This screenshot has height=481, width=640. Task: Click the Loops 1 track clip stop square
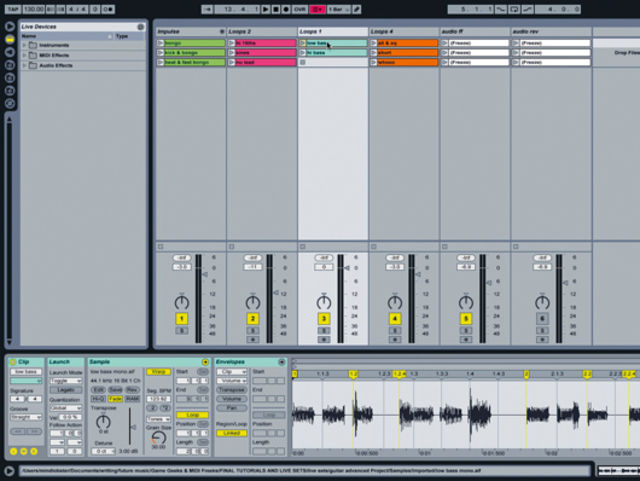pyautogui.click(x=302, y=247)
